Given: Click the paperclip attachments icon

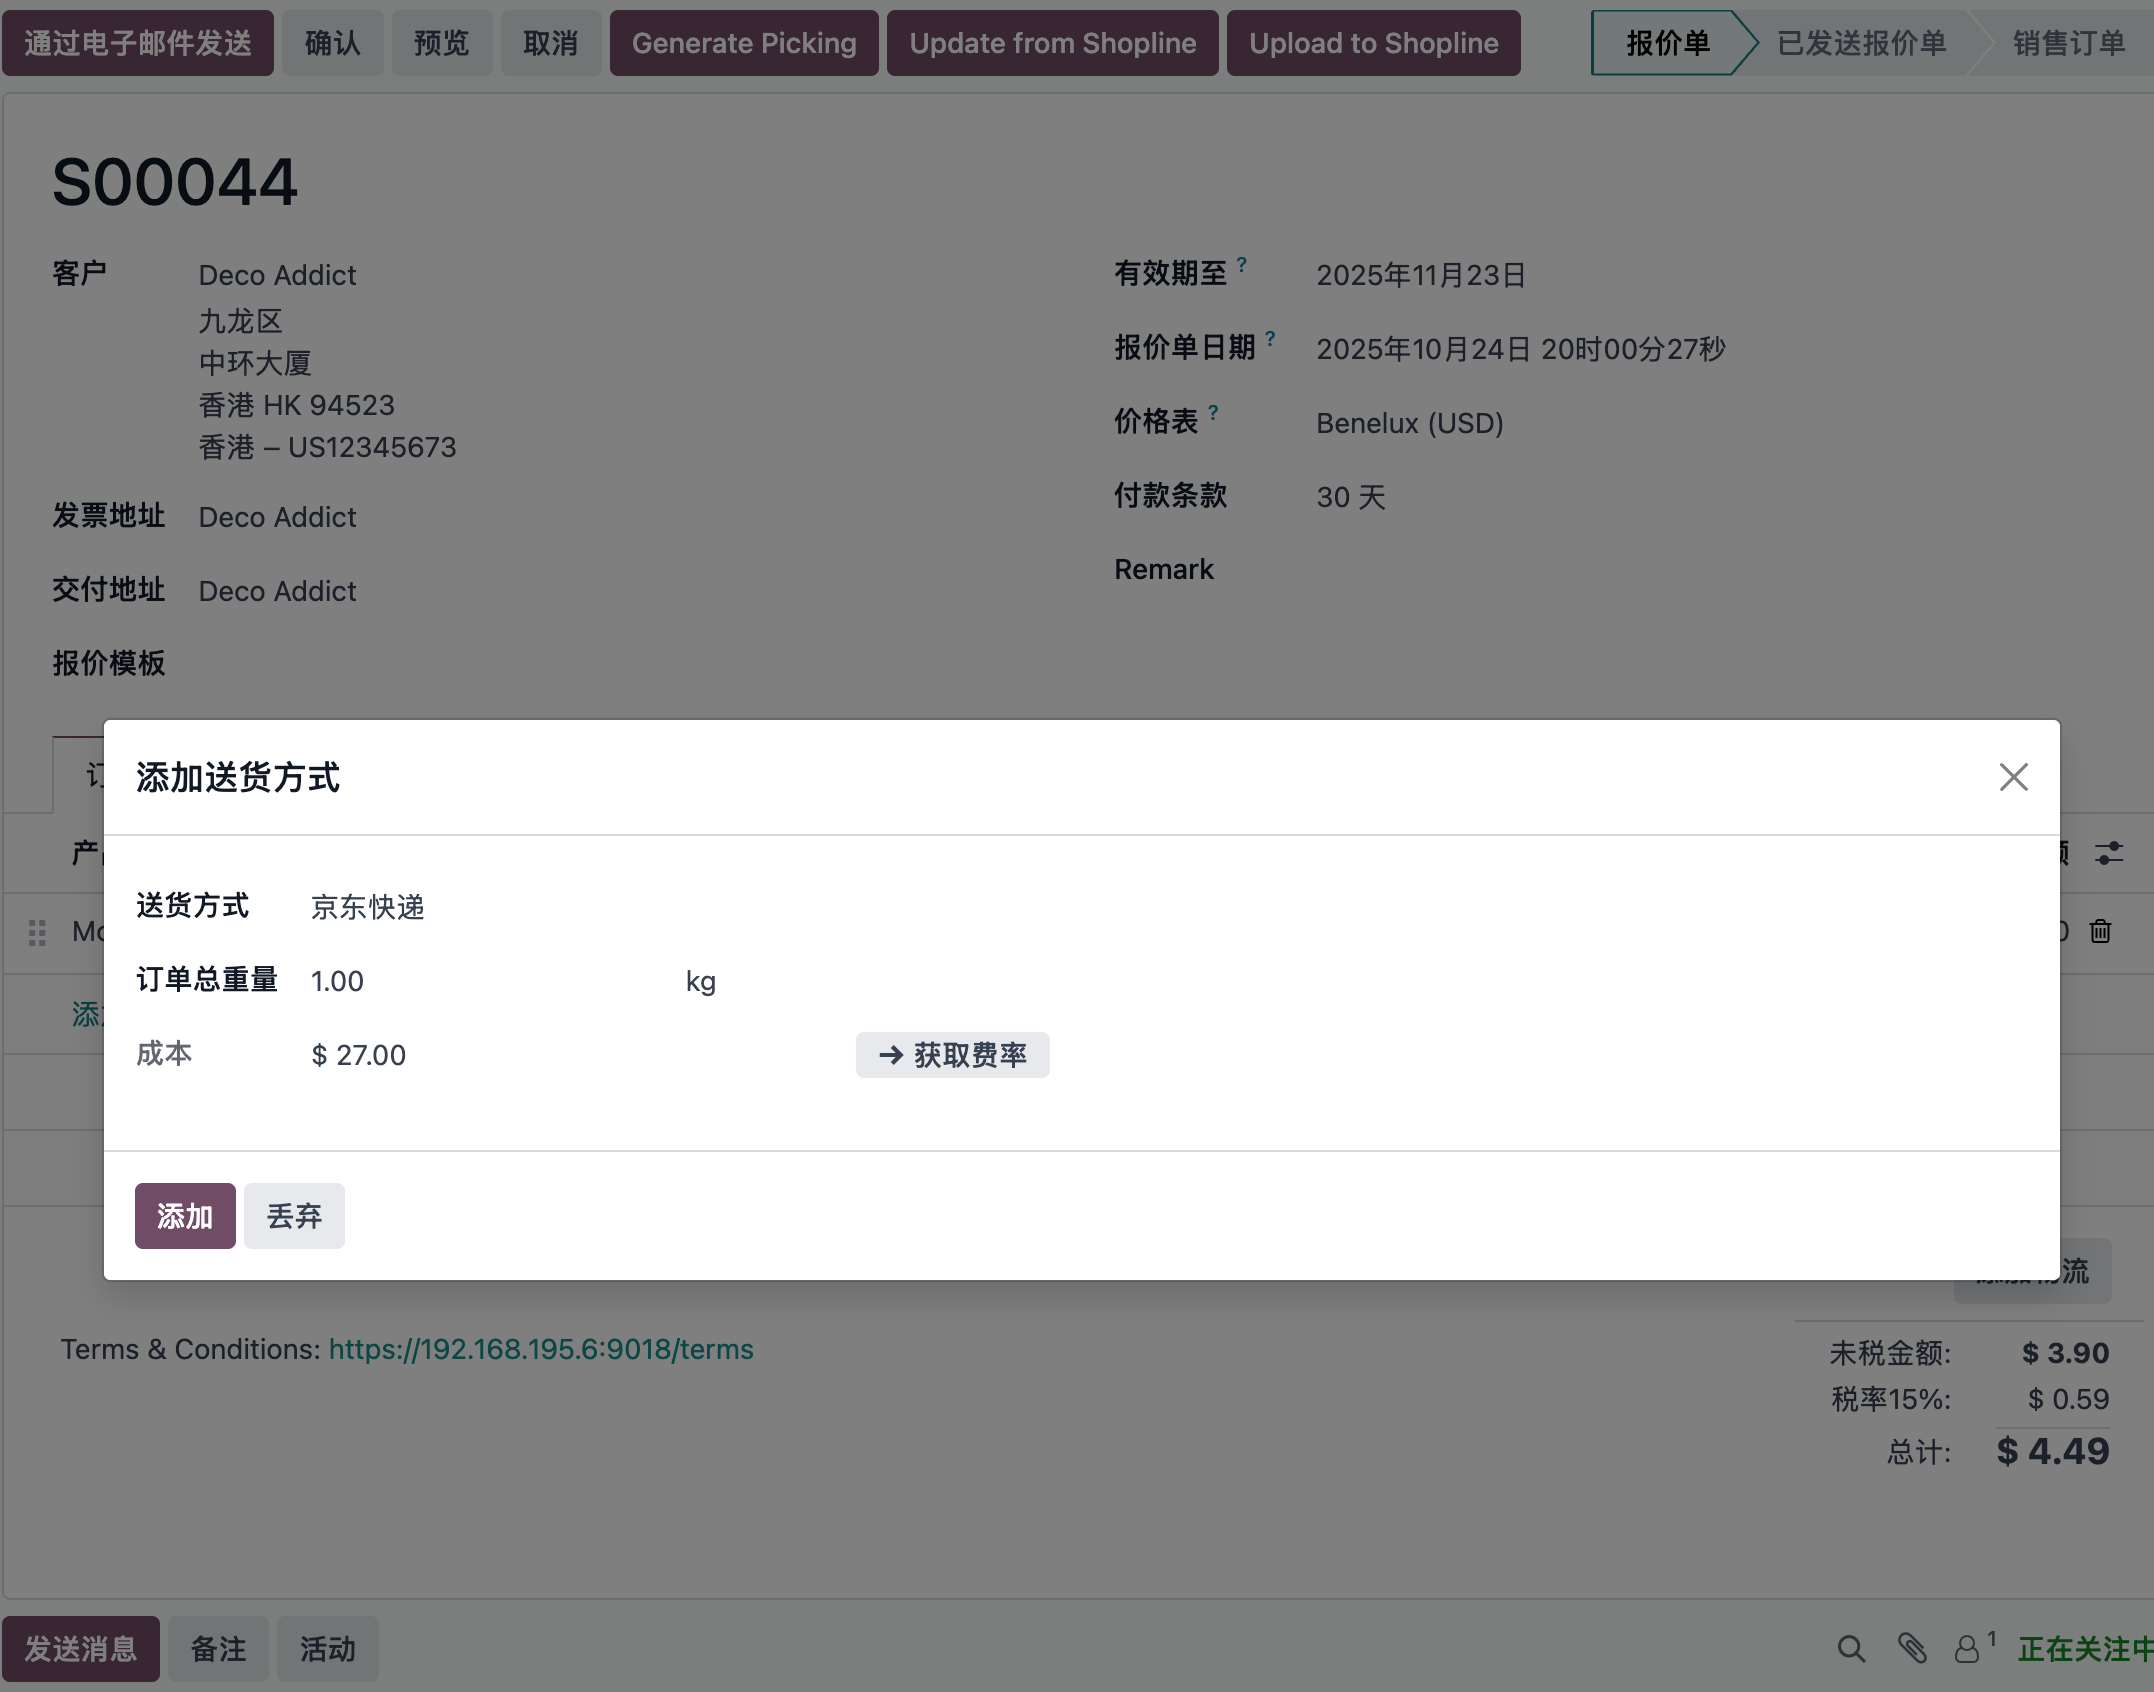Looking at the screenshot, I should pyautogui.click(x=1912, y=1649).
